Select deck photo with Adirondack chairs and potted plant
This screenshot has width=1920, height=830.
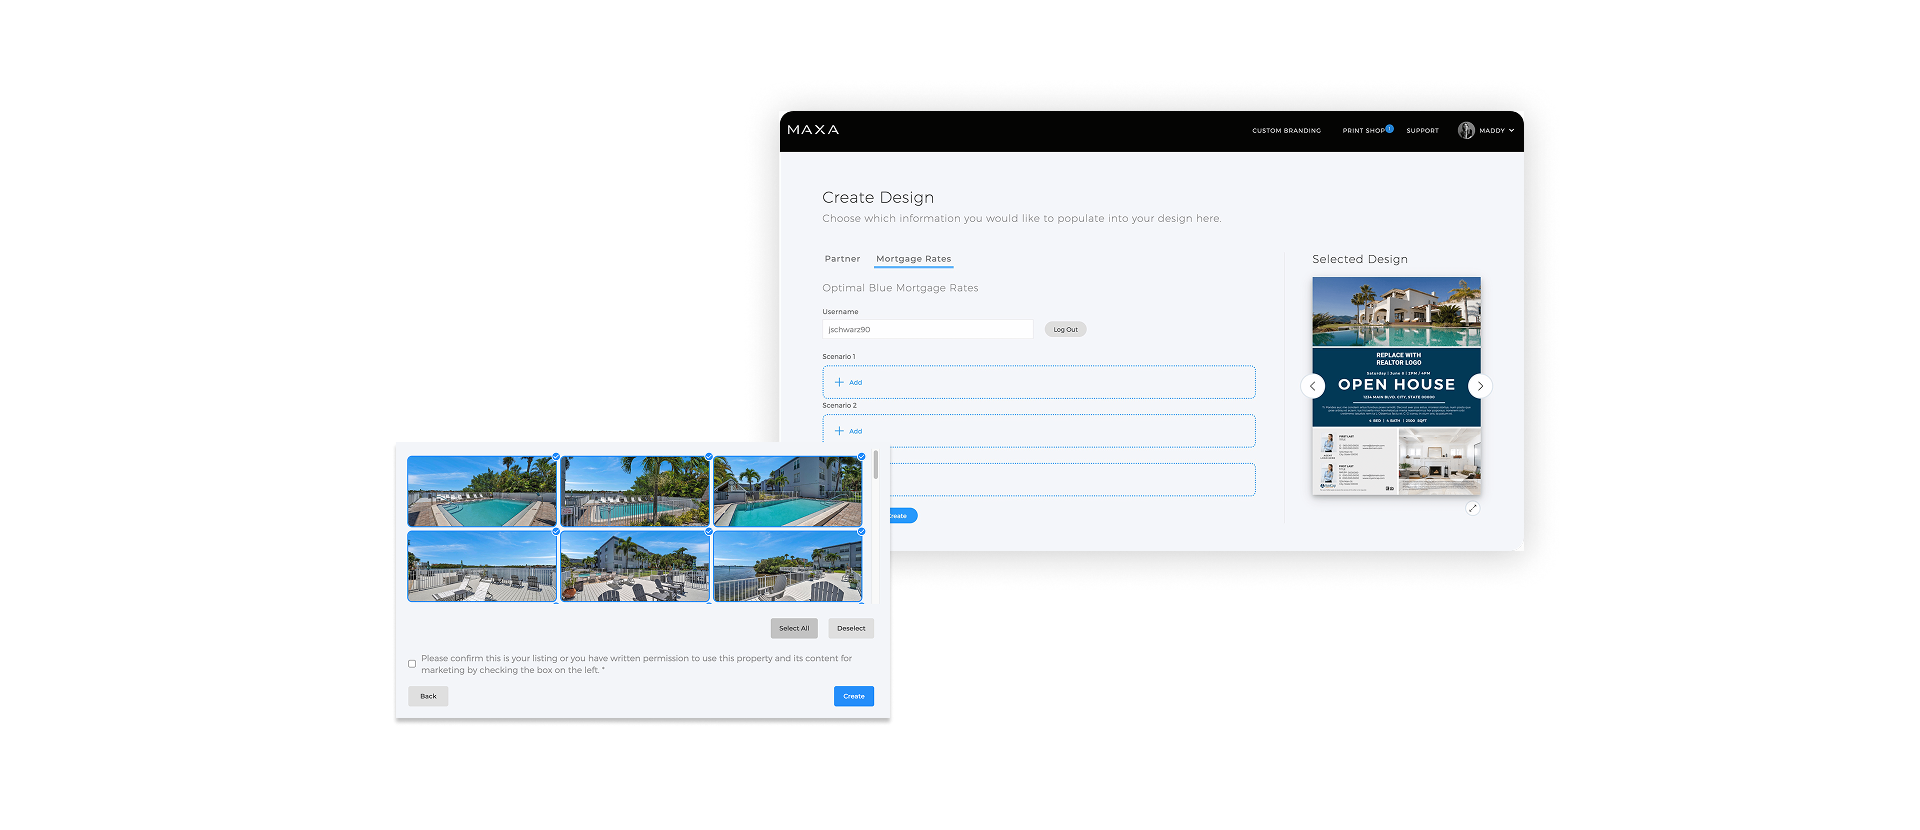[635, 566]
